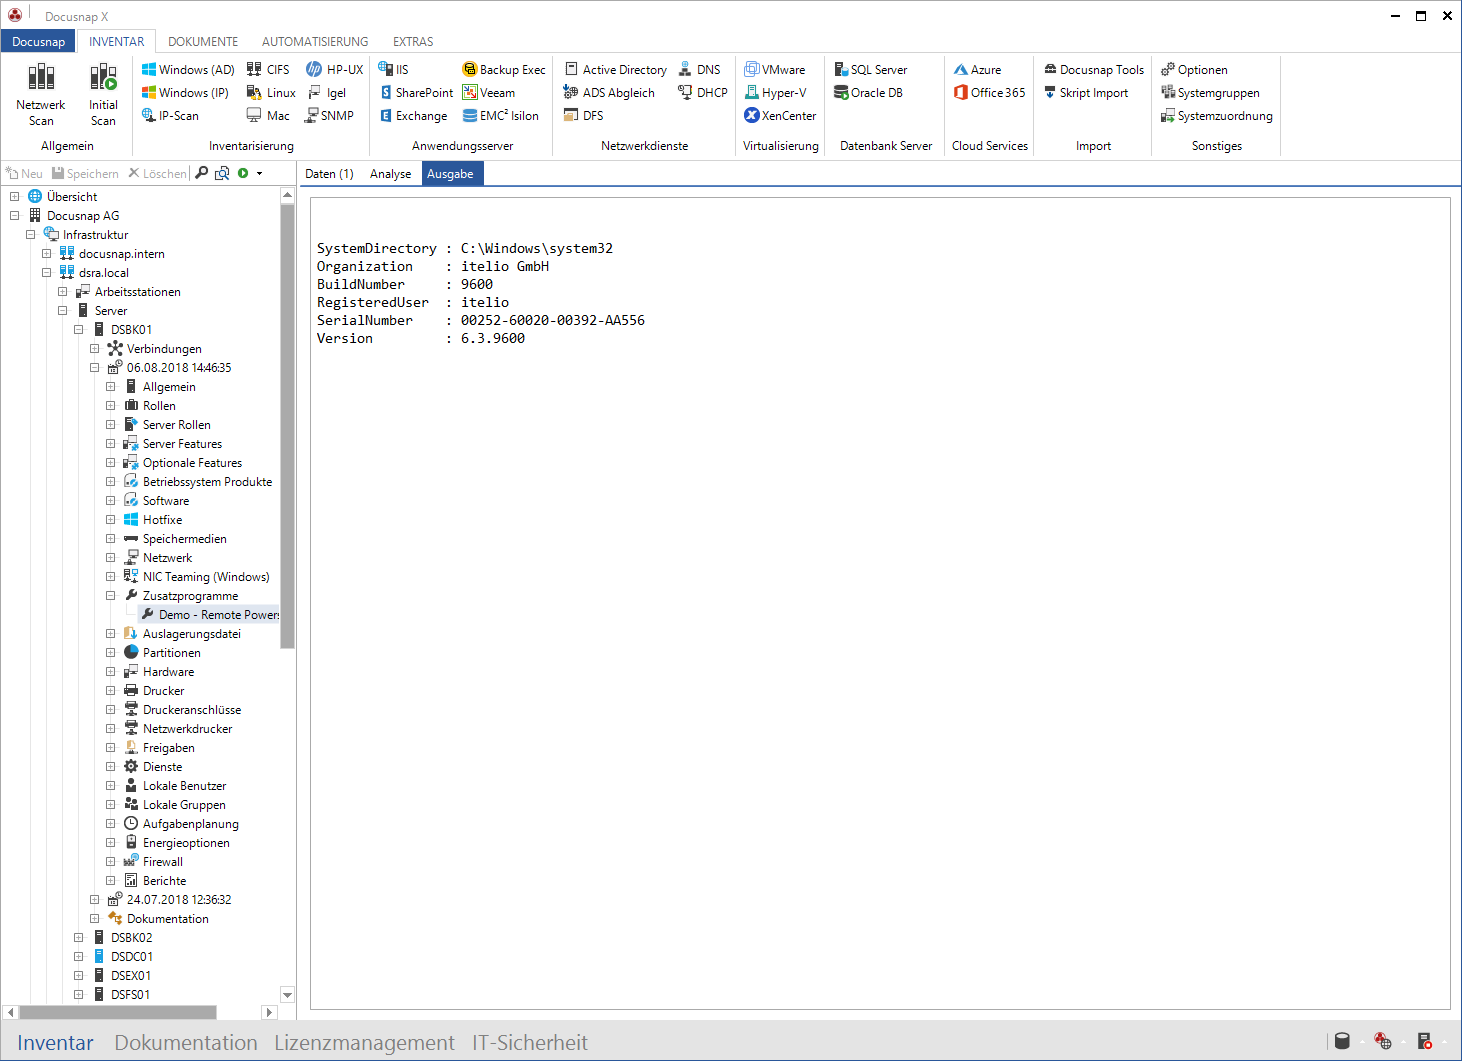Open Skript Import
The image size is (1462, 1061).
1086,92
